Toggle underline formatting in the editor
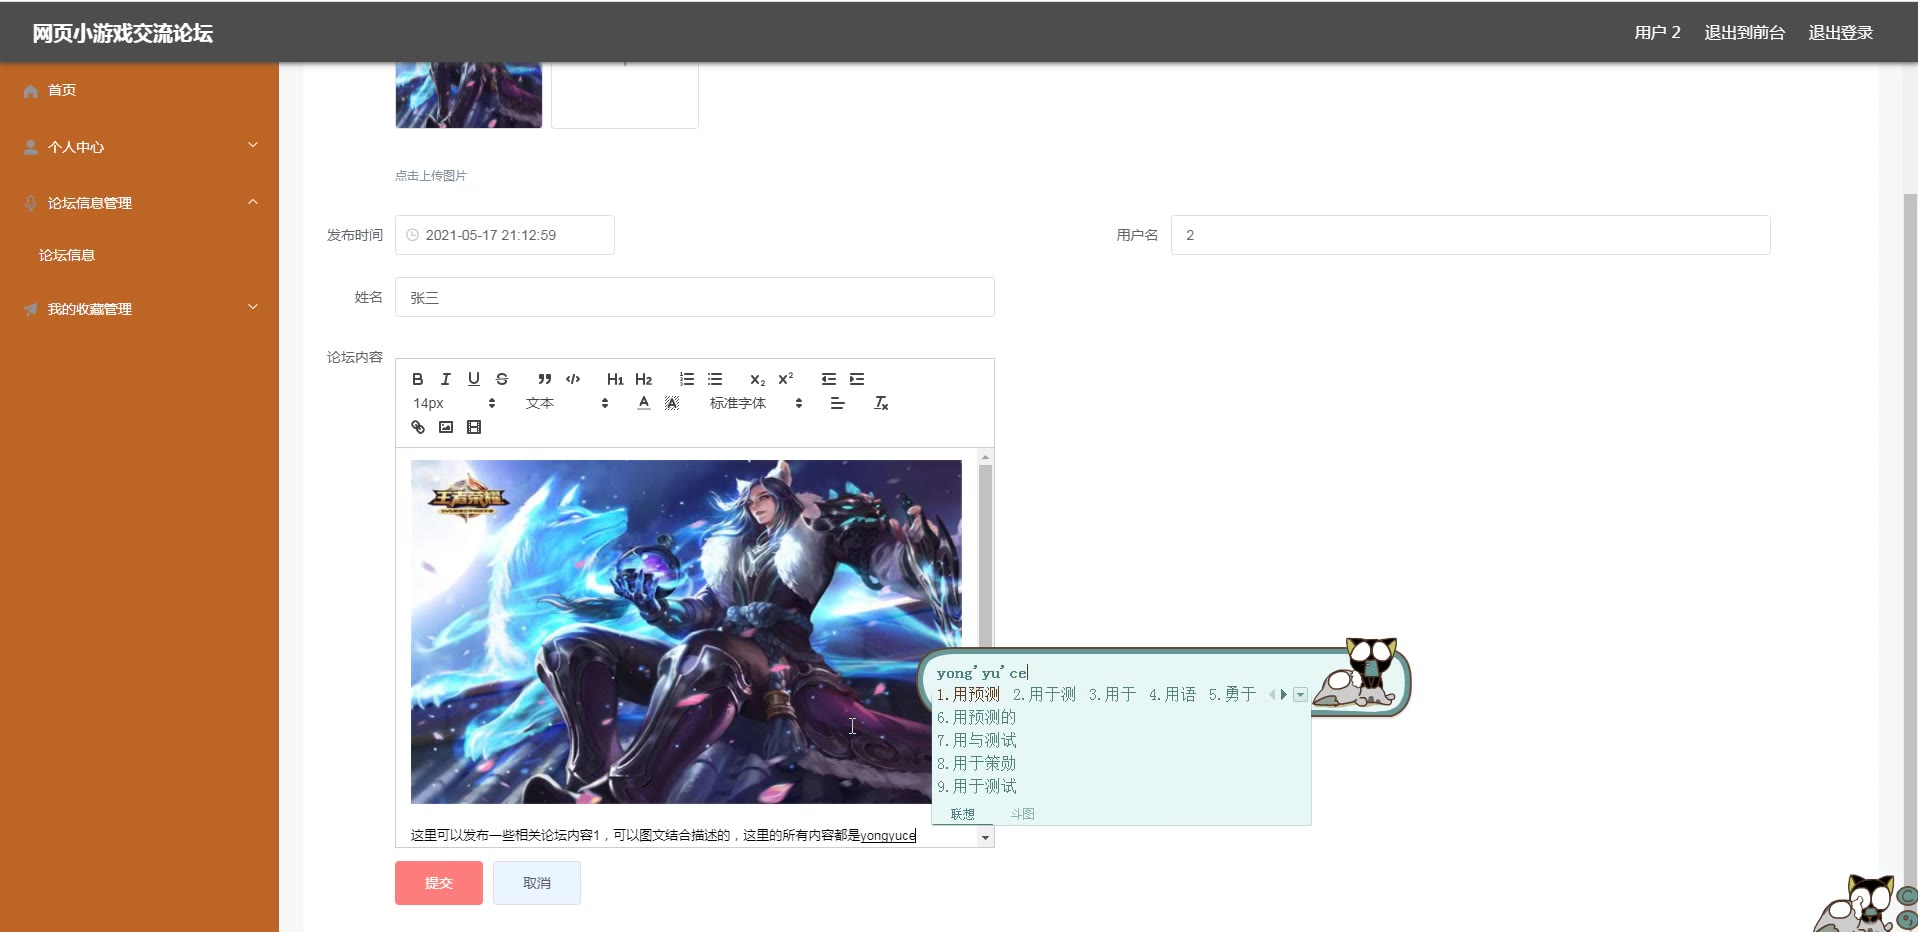The image size is (1918, 932). [474, 379]
